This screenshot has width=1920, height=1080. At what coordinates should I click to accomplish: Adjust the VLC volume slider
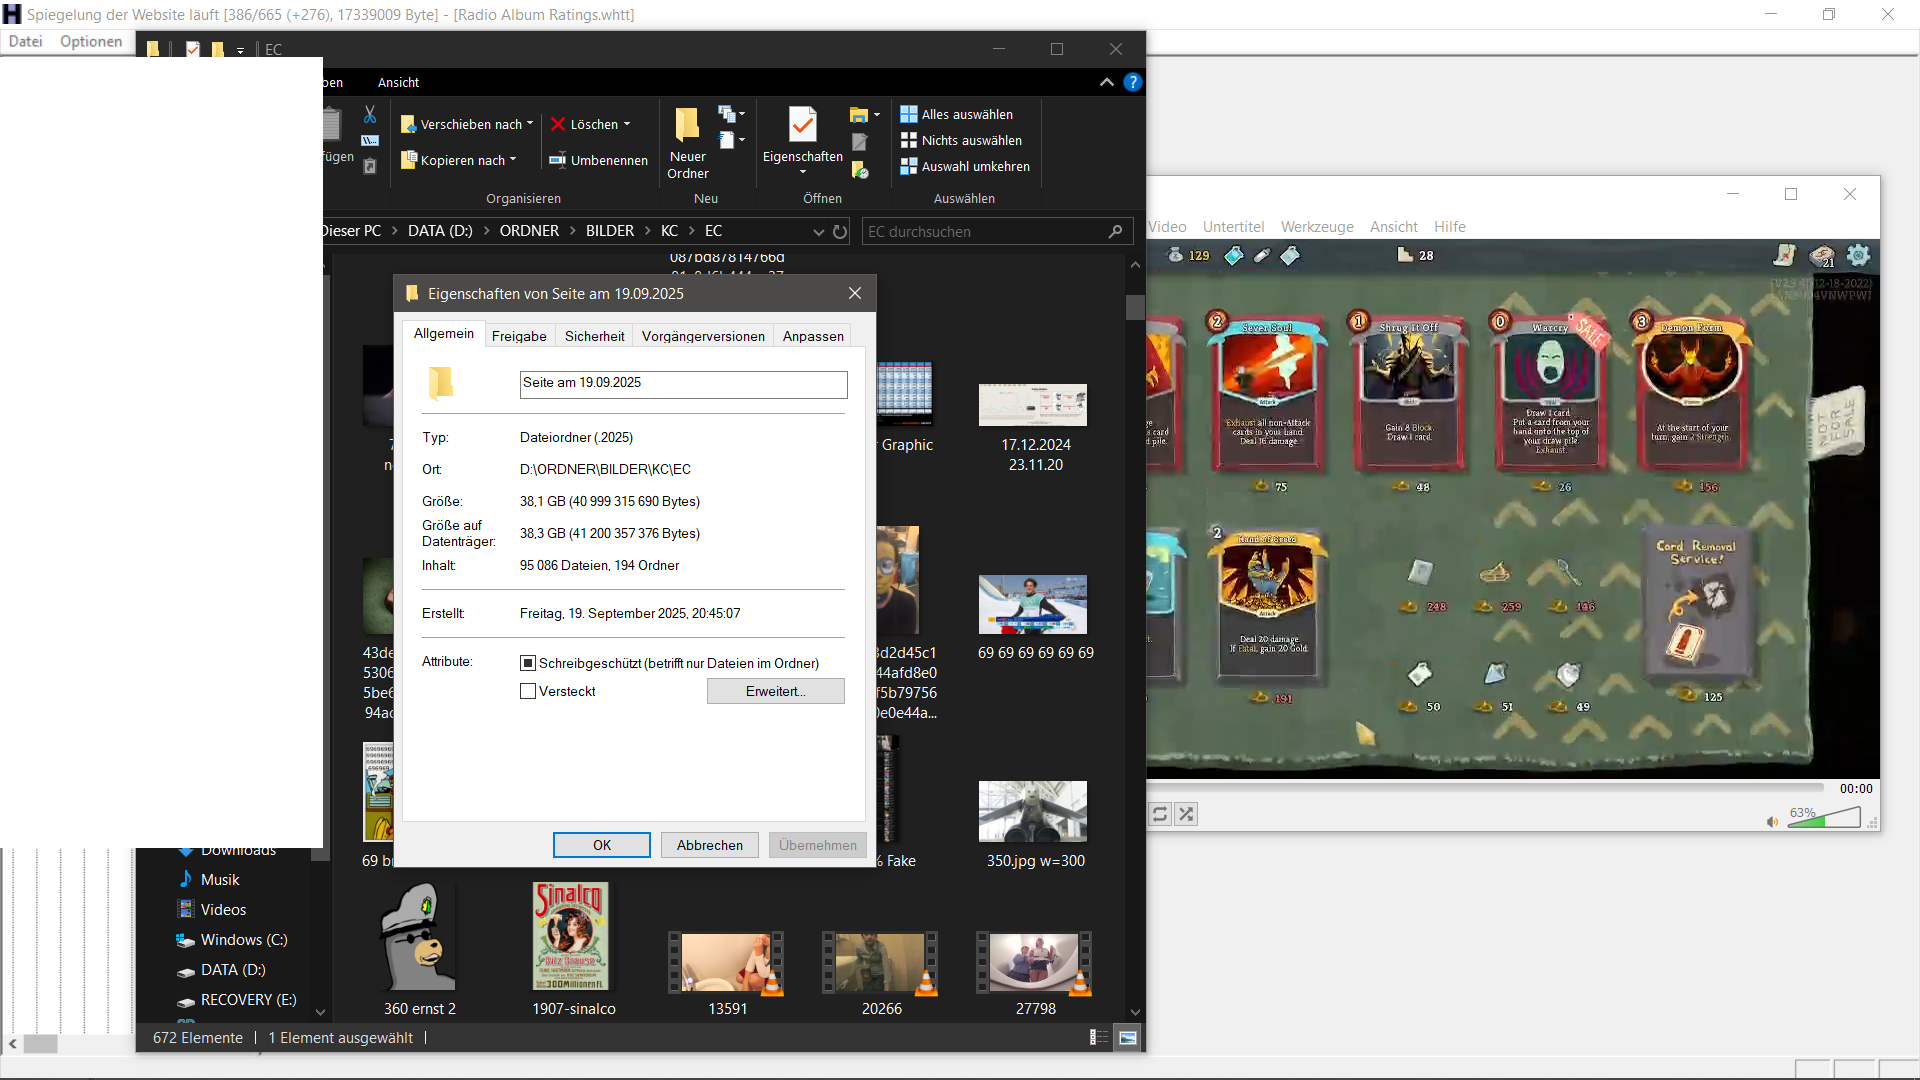[1825, 820]
